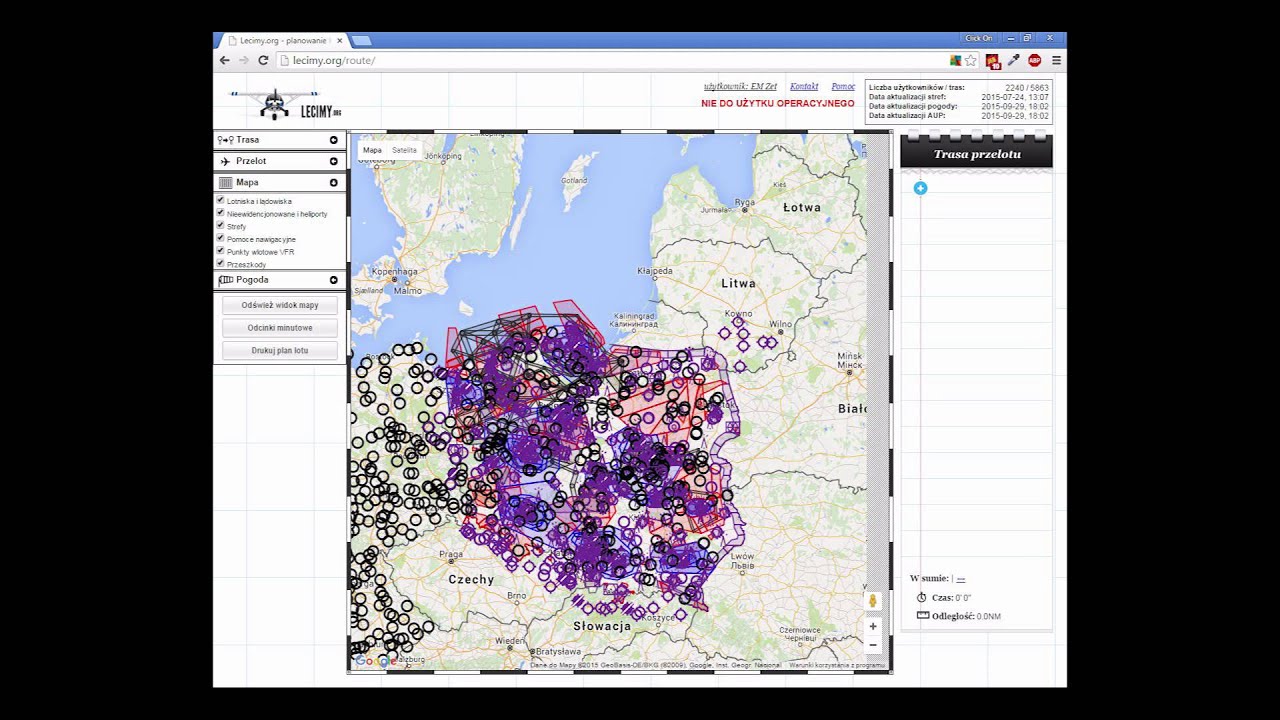This screenshot has height=720, width=1280.
Task: Toggle the Przeszkody checkbox
Action: coord(220,264)
